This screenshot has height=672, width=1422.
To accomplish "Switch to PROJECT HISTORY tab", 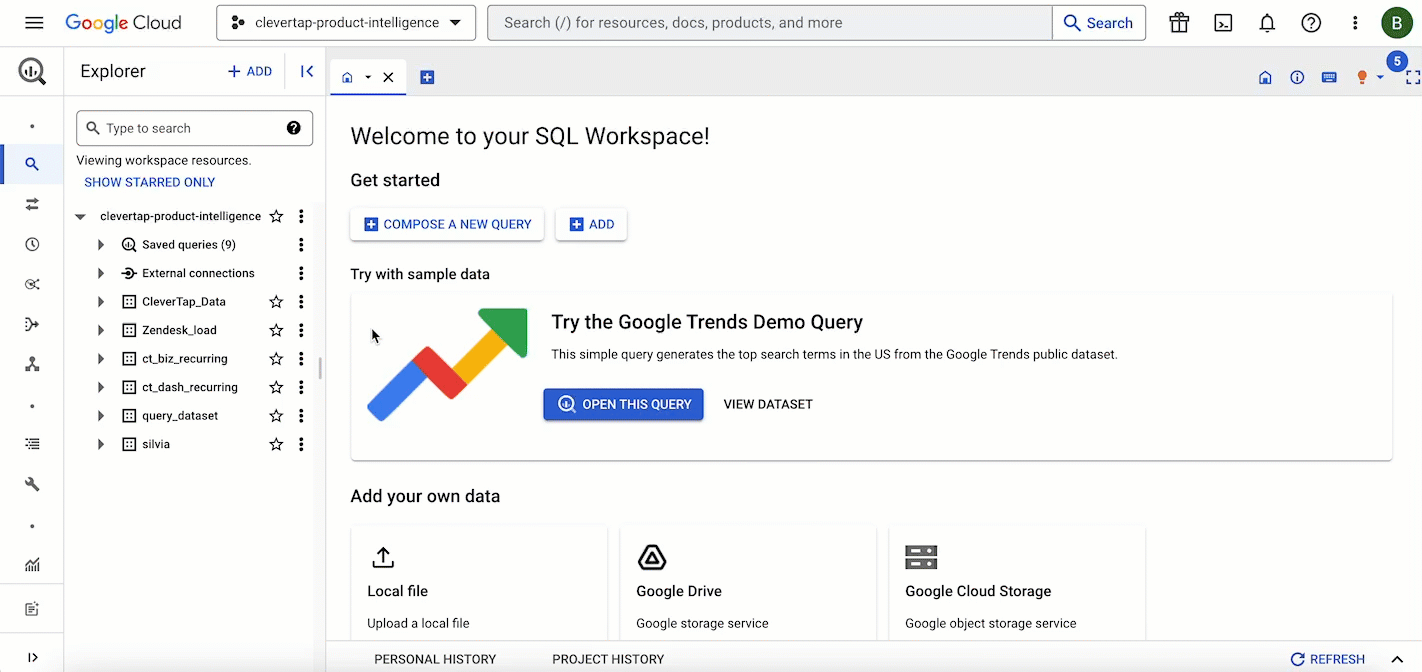I will [x=608, y=659].
